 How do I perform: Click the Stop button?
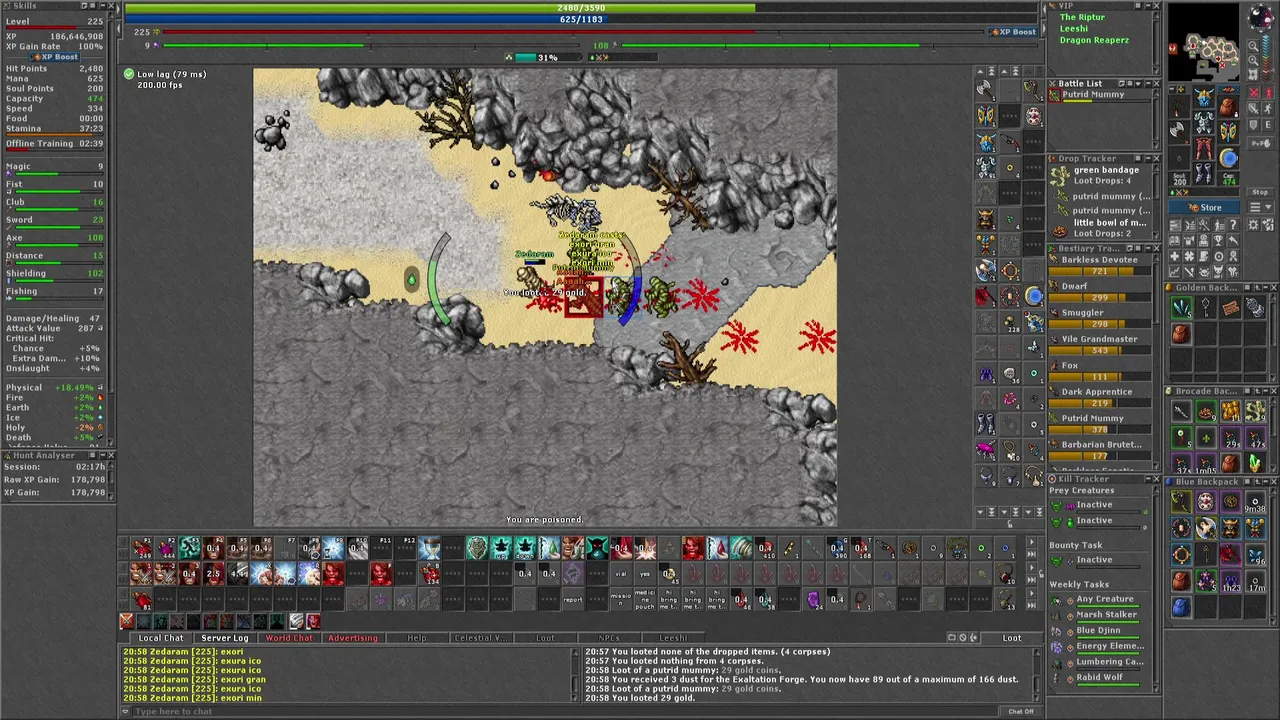[x=1260, y=192]
